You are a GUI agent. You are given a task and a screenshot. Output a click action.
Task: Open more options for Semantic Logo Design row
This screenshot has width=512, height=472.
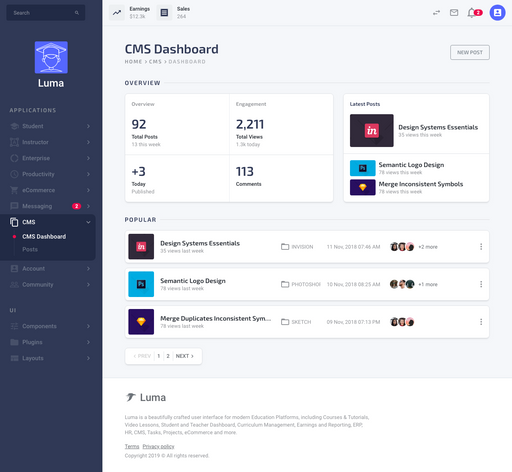coord(481,284)
